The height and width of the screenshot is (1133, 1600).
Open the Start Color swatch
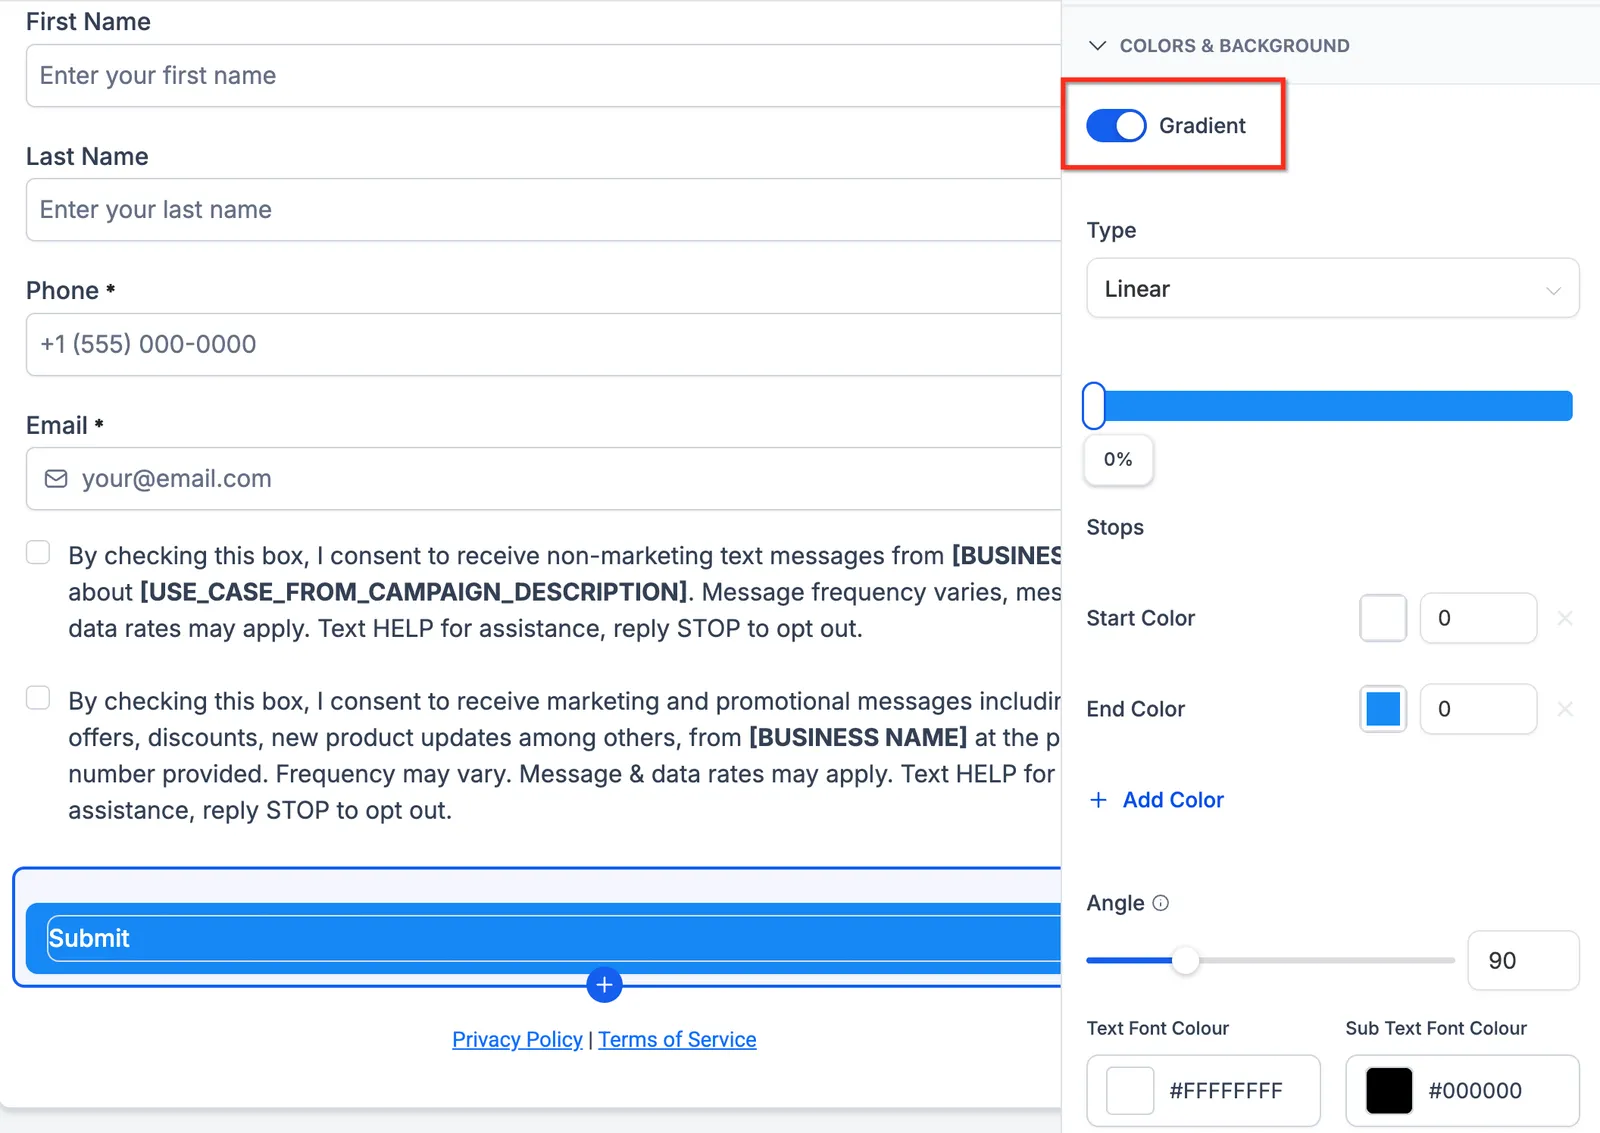pos(1383,618)
